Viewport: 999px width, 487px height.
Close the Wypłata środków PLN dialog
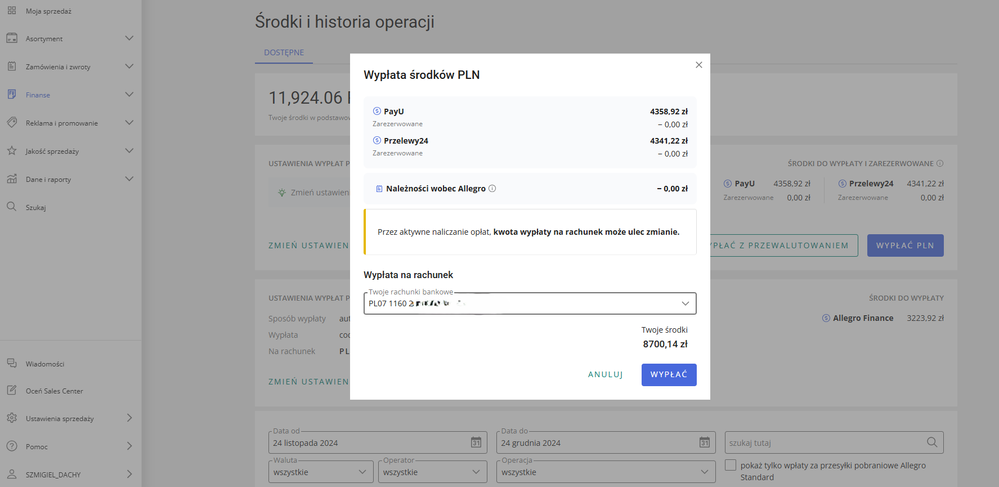(x=699, y=65)
